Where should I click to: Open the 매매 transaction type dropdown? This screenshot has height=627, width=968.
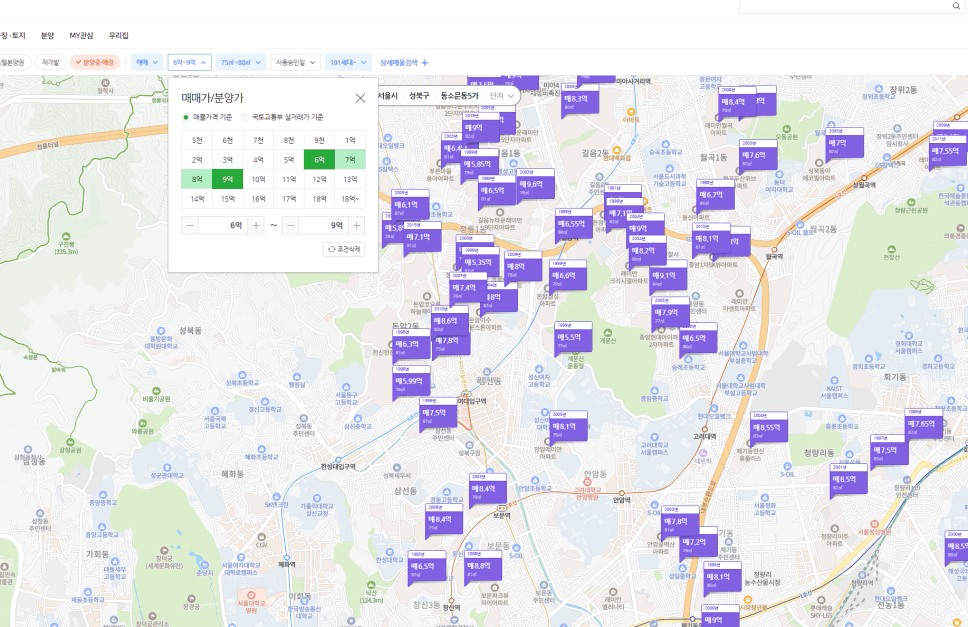(x=147, y=62)
